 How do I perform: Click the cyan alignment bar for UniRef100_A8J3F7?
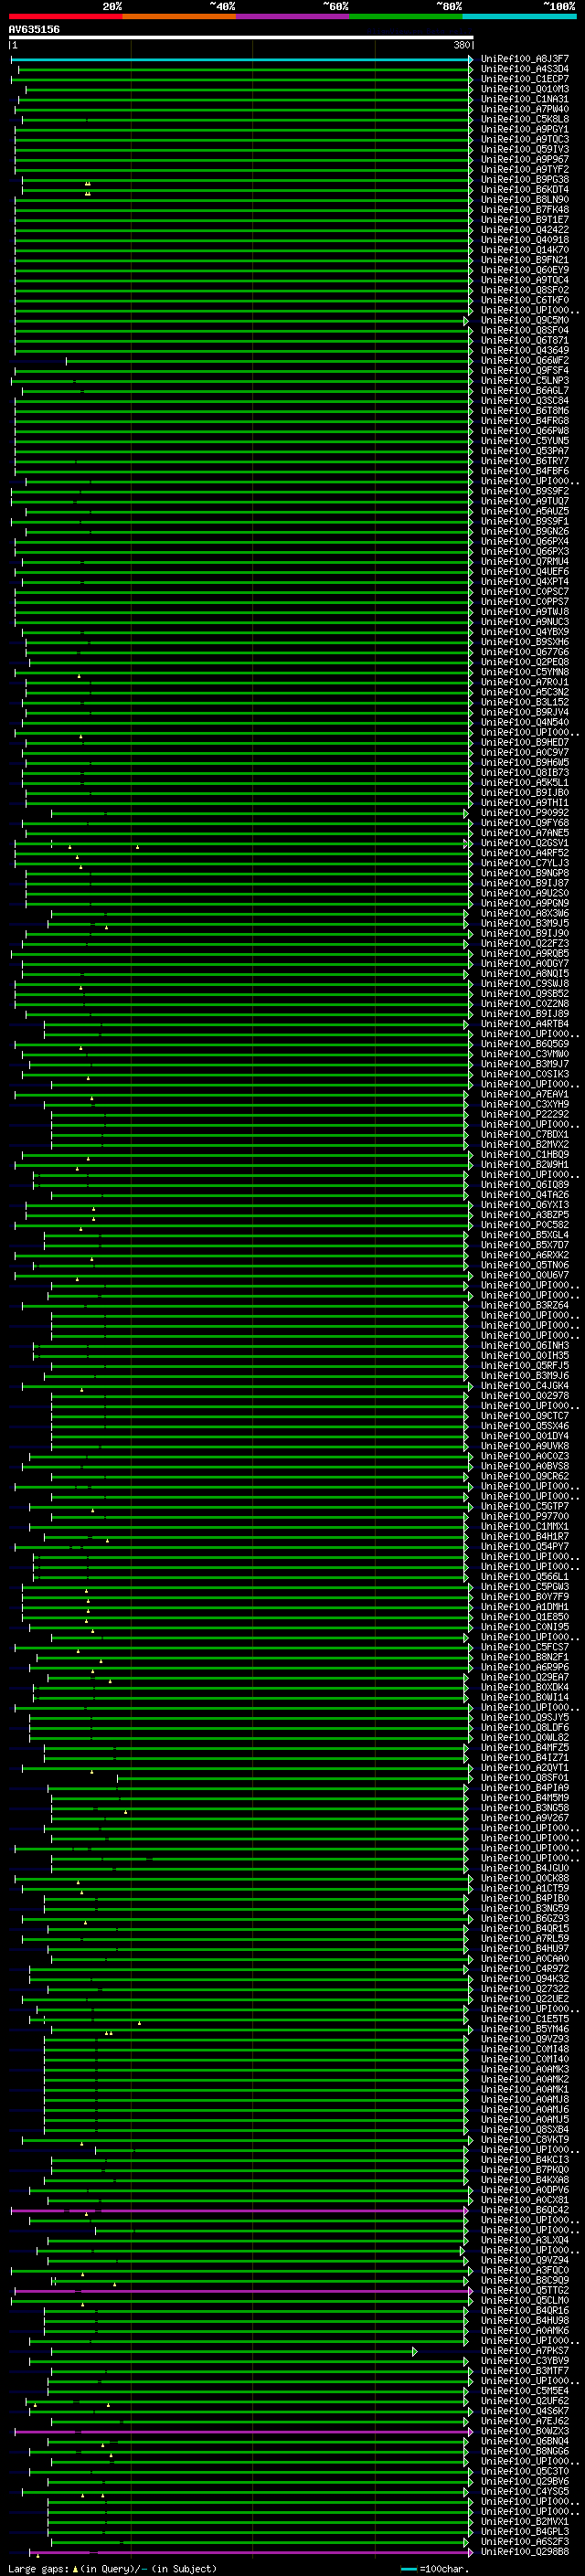click(x=241, y=59)
